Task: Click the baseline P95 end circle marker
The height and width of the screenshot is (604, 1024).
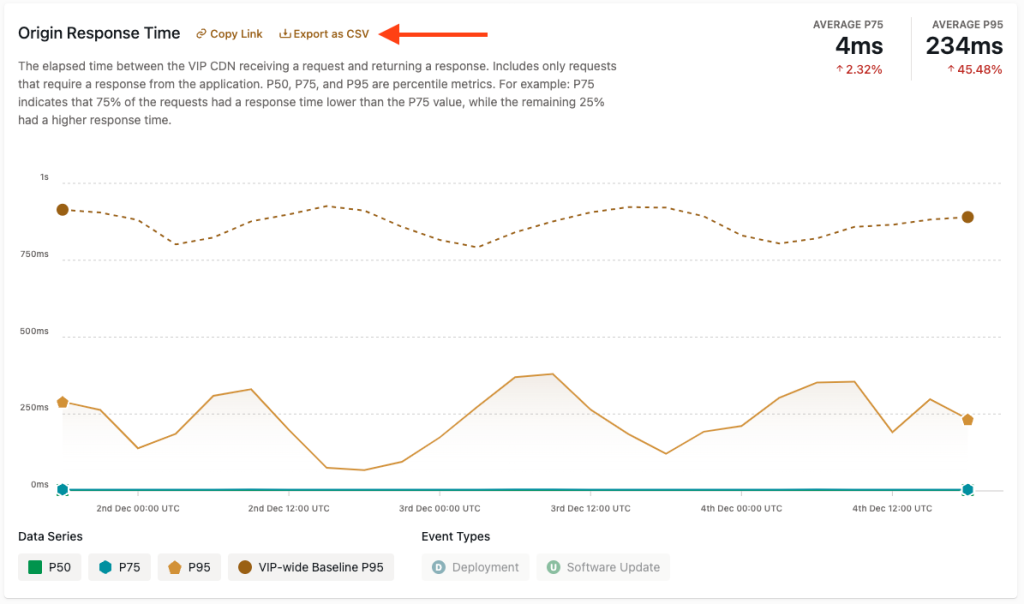Action: pyautogui.click(x=968, y=217)
